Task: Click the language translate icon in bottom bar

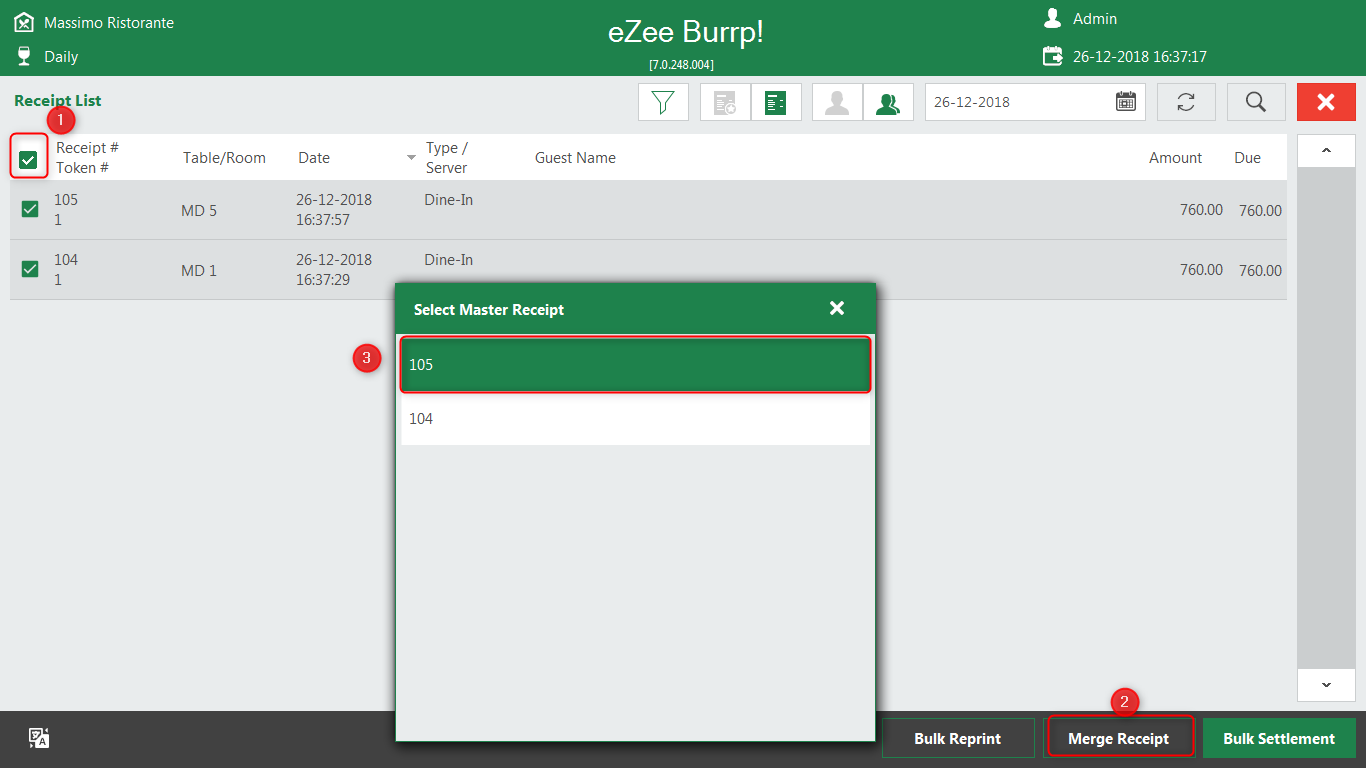Action: tap(39, 738)
